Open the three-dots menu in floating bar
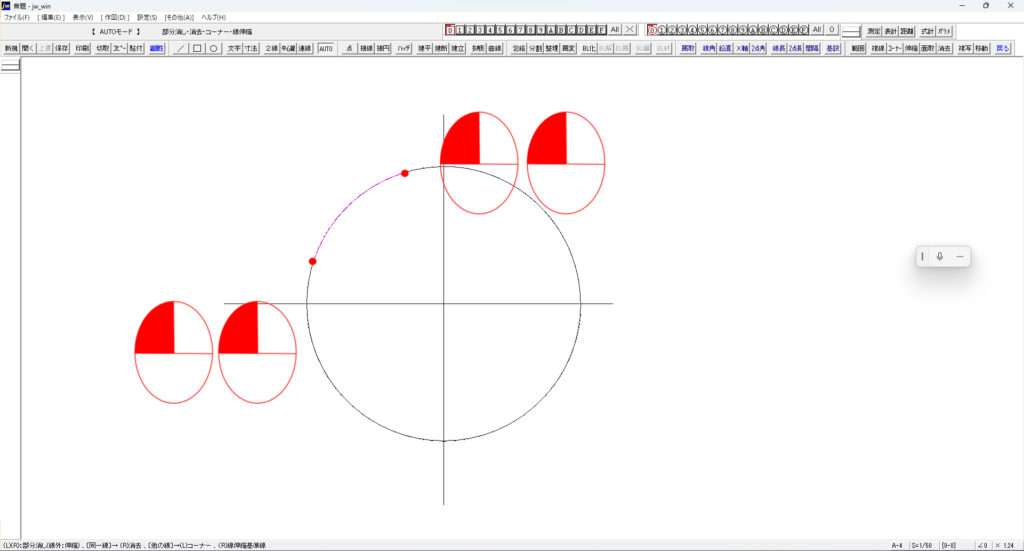 959,257
